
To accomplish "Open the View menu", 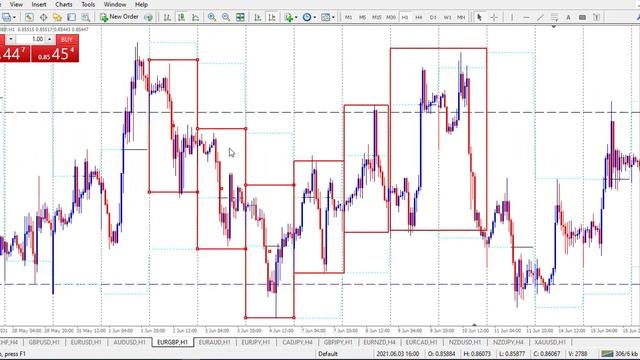I will click(16, 4).
